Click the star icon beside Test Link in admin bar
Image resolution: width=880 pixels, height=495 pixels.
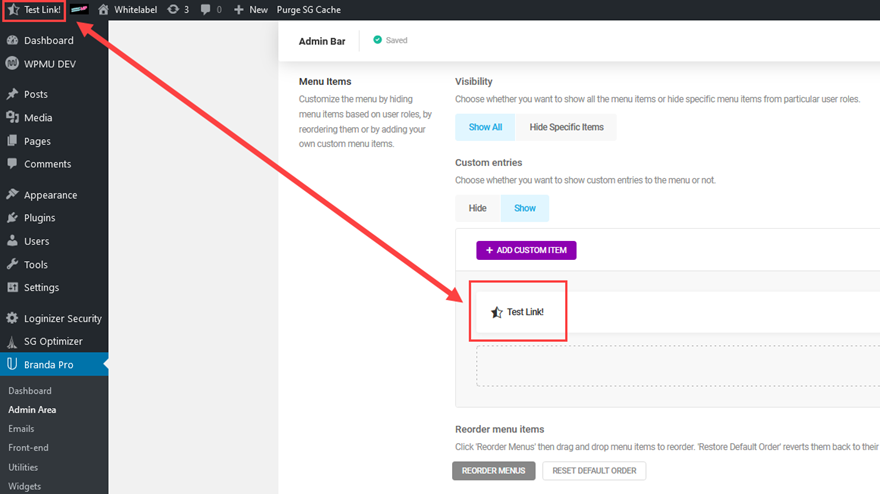tap(12, 10)
